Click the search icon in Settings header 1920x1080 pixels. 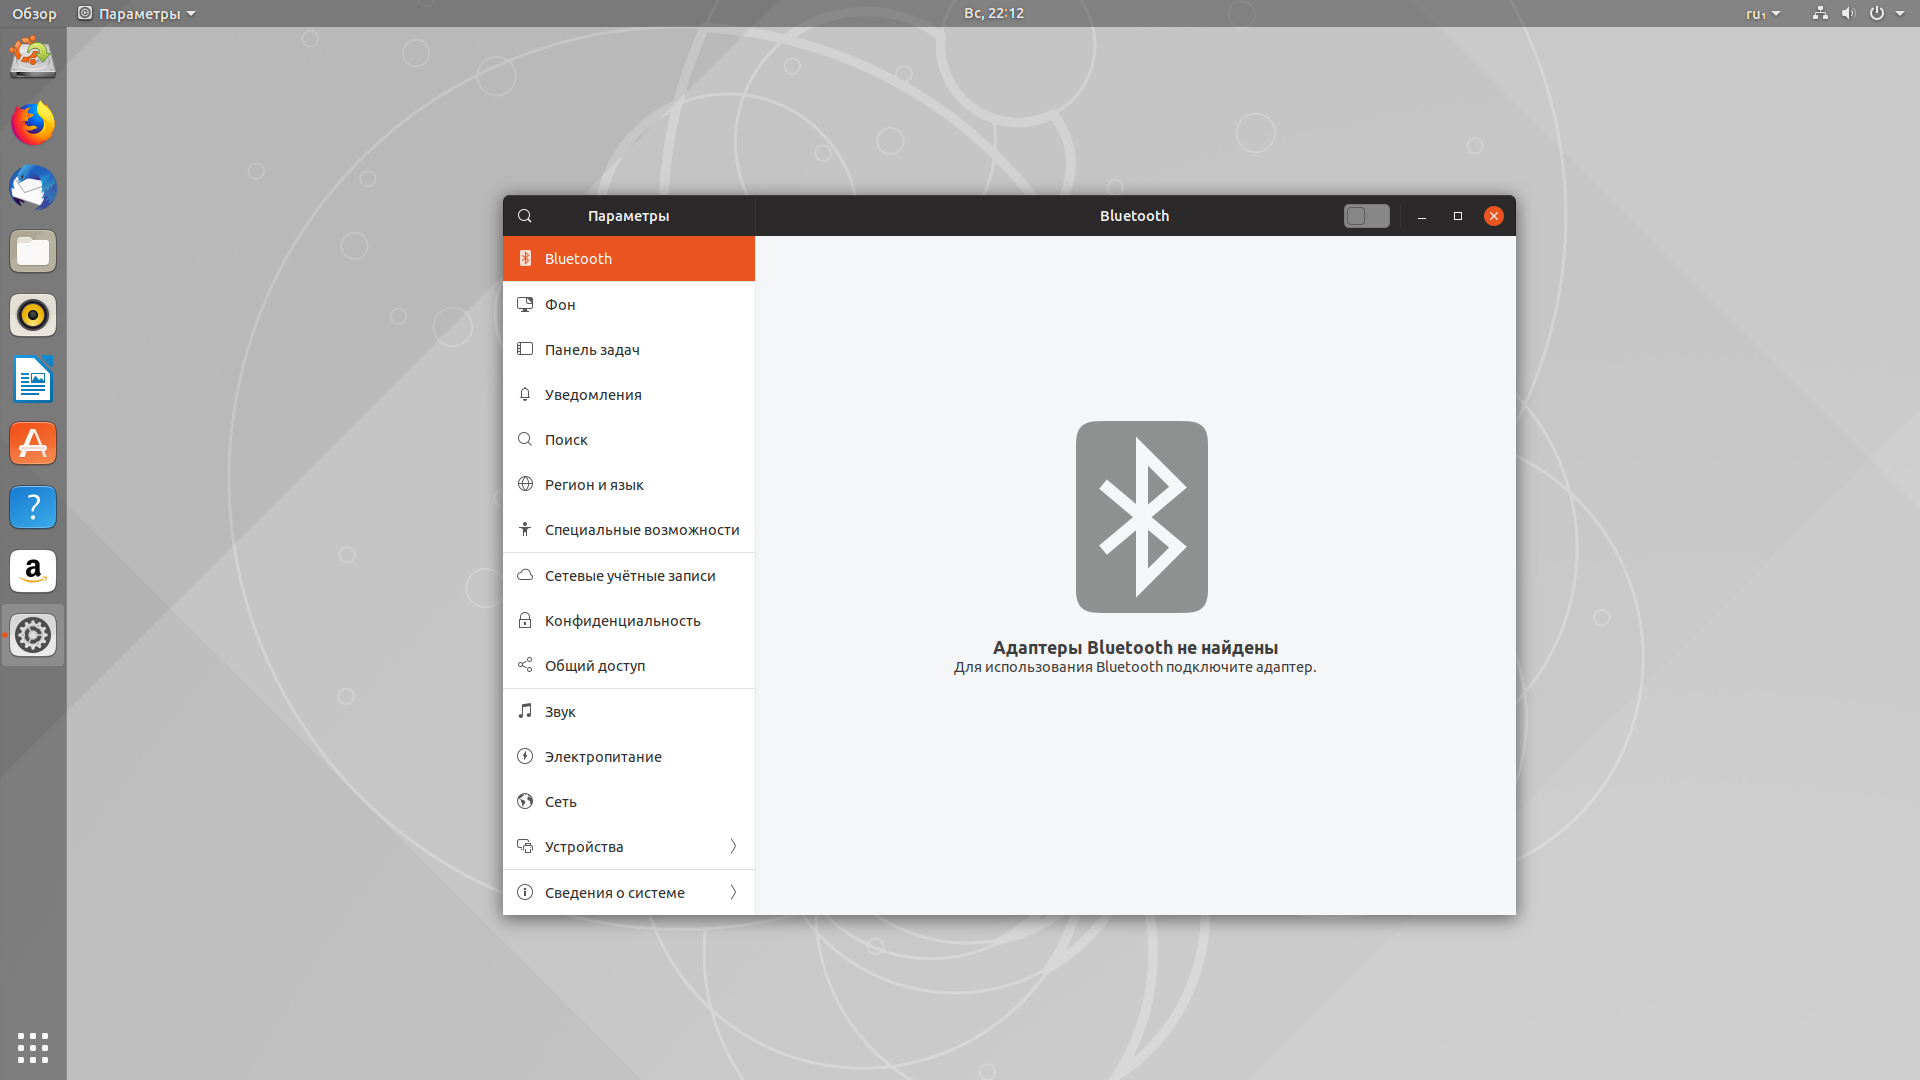click(x=525, y=216)
